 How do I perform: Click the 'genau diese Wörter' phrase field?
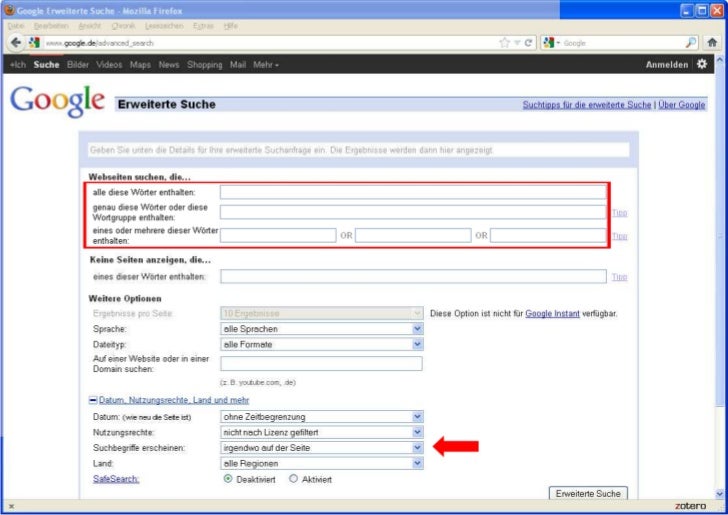[x=413, y=212]
